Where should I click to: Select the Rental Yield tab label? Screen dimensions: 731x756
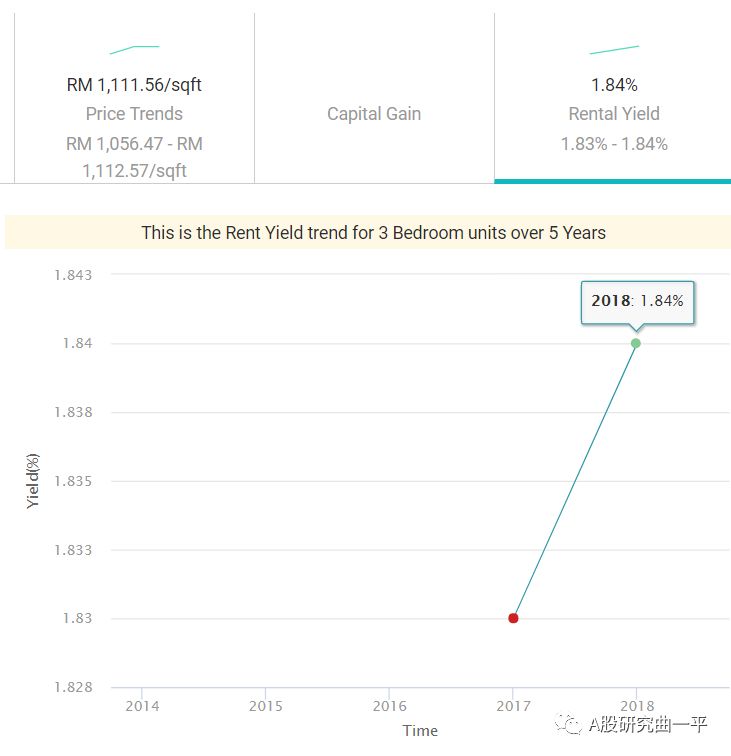(x=614, y=114)
